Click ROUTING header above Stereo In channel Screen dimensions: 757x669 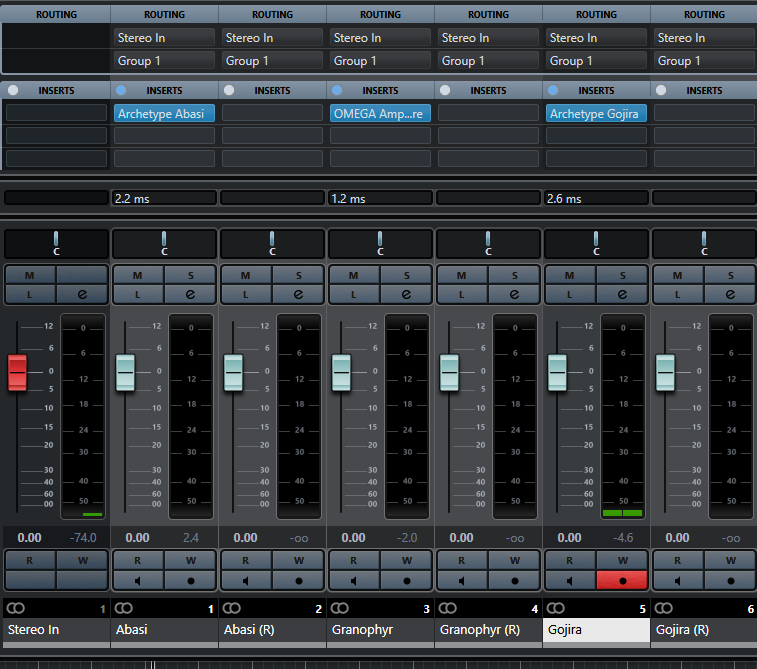(x=56, y=14)
